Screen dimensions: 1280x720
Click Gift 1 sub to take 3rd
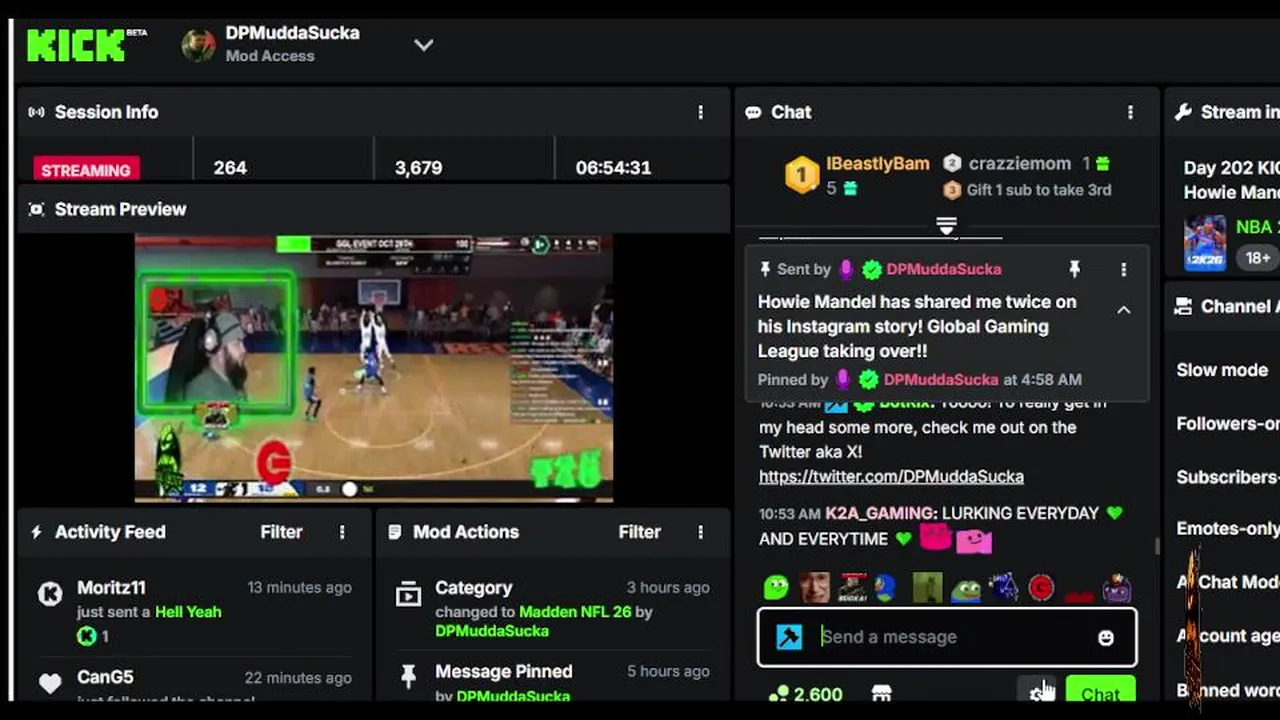coord(1039,190)
